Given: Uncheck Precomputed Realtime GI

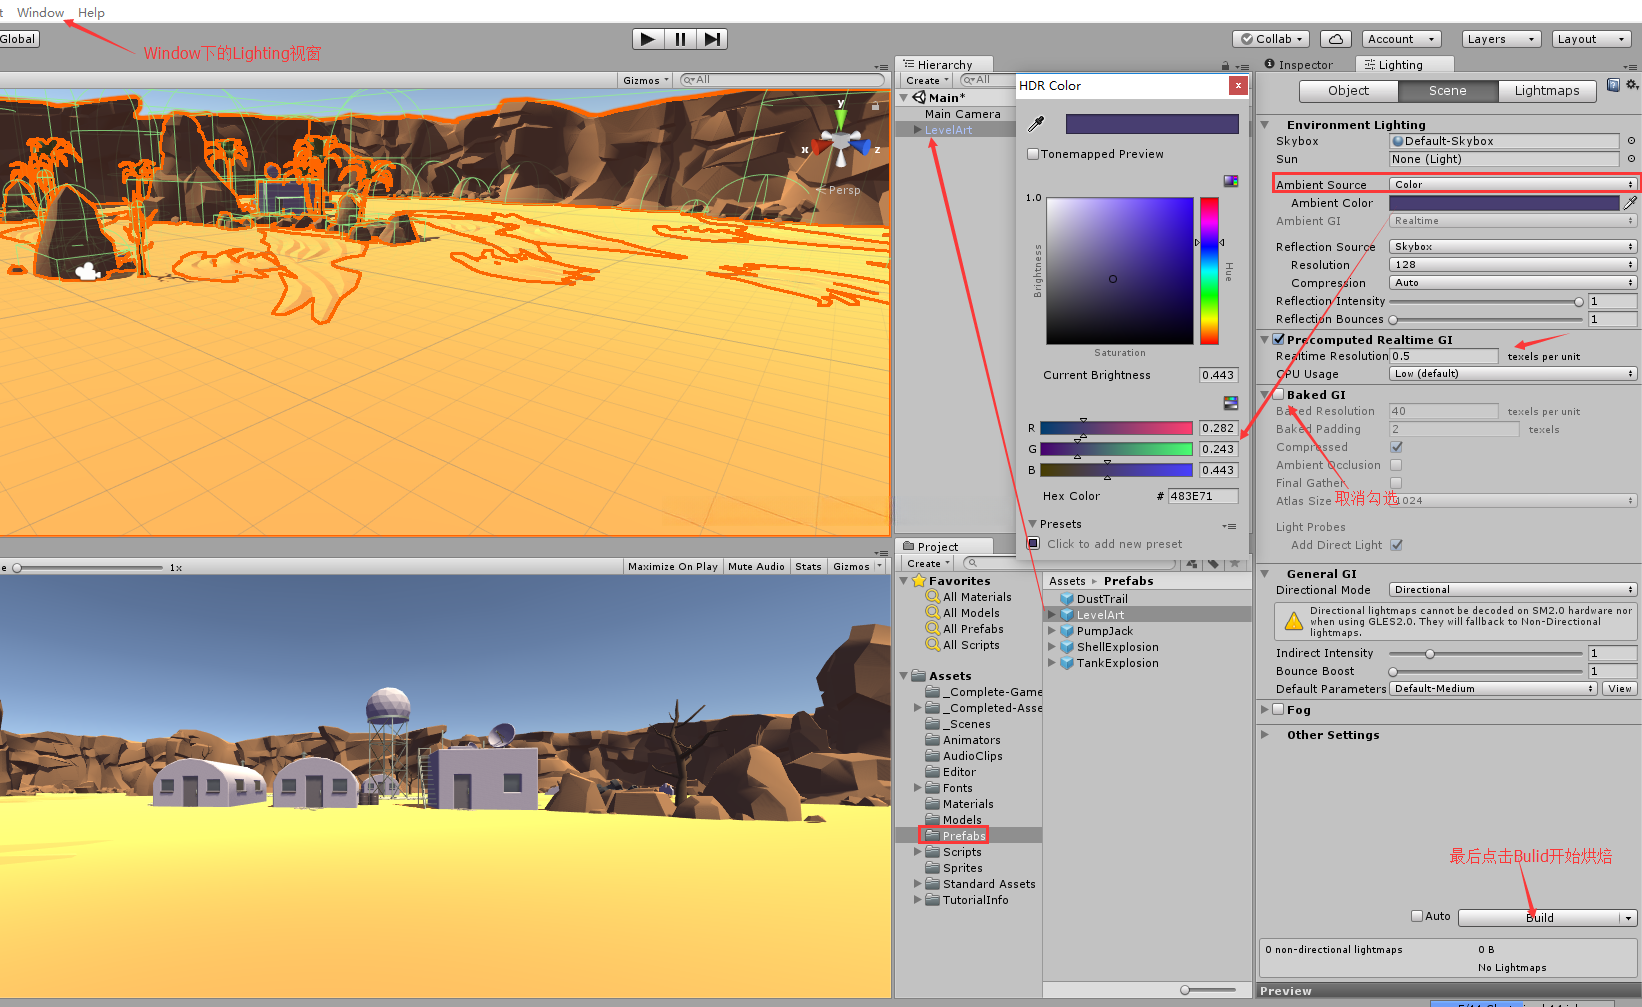Looking at the screenshot, I should click(1278, 340).
